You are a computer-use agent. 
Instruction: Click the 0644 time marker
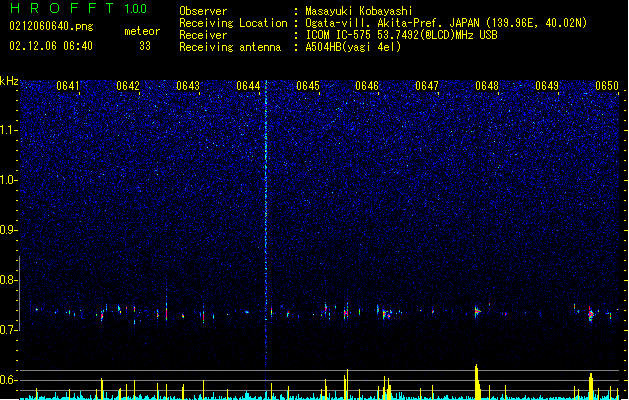tap(248, 86)
